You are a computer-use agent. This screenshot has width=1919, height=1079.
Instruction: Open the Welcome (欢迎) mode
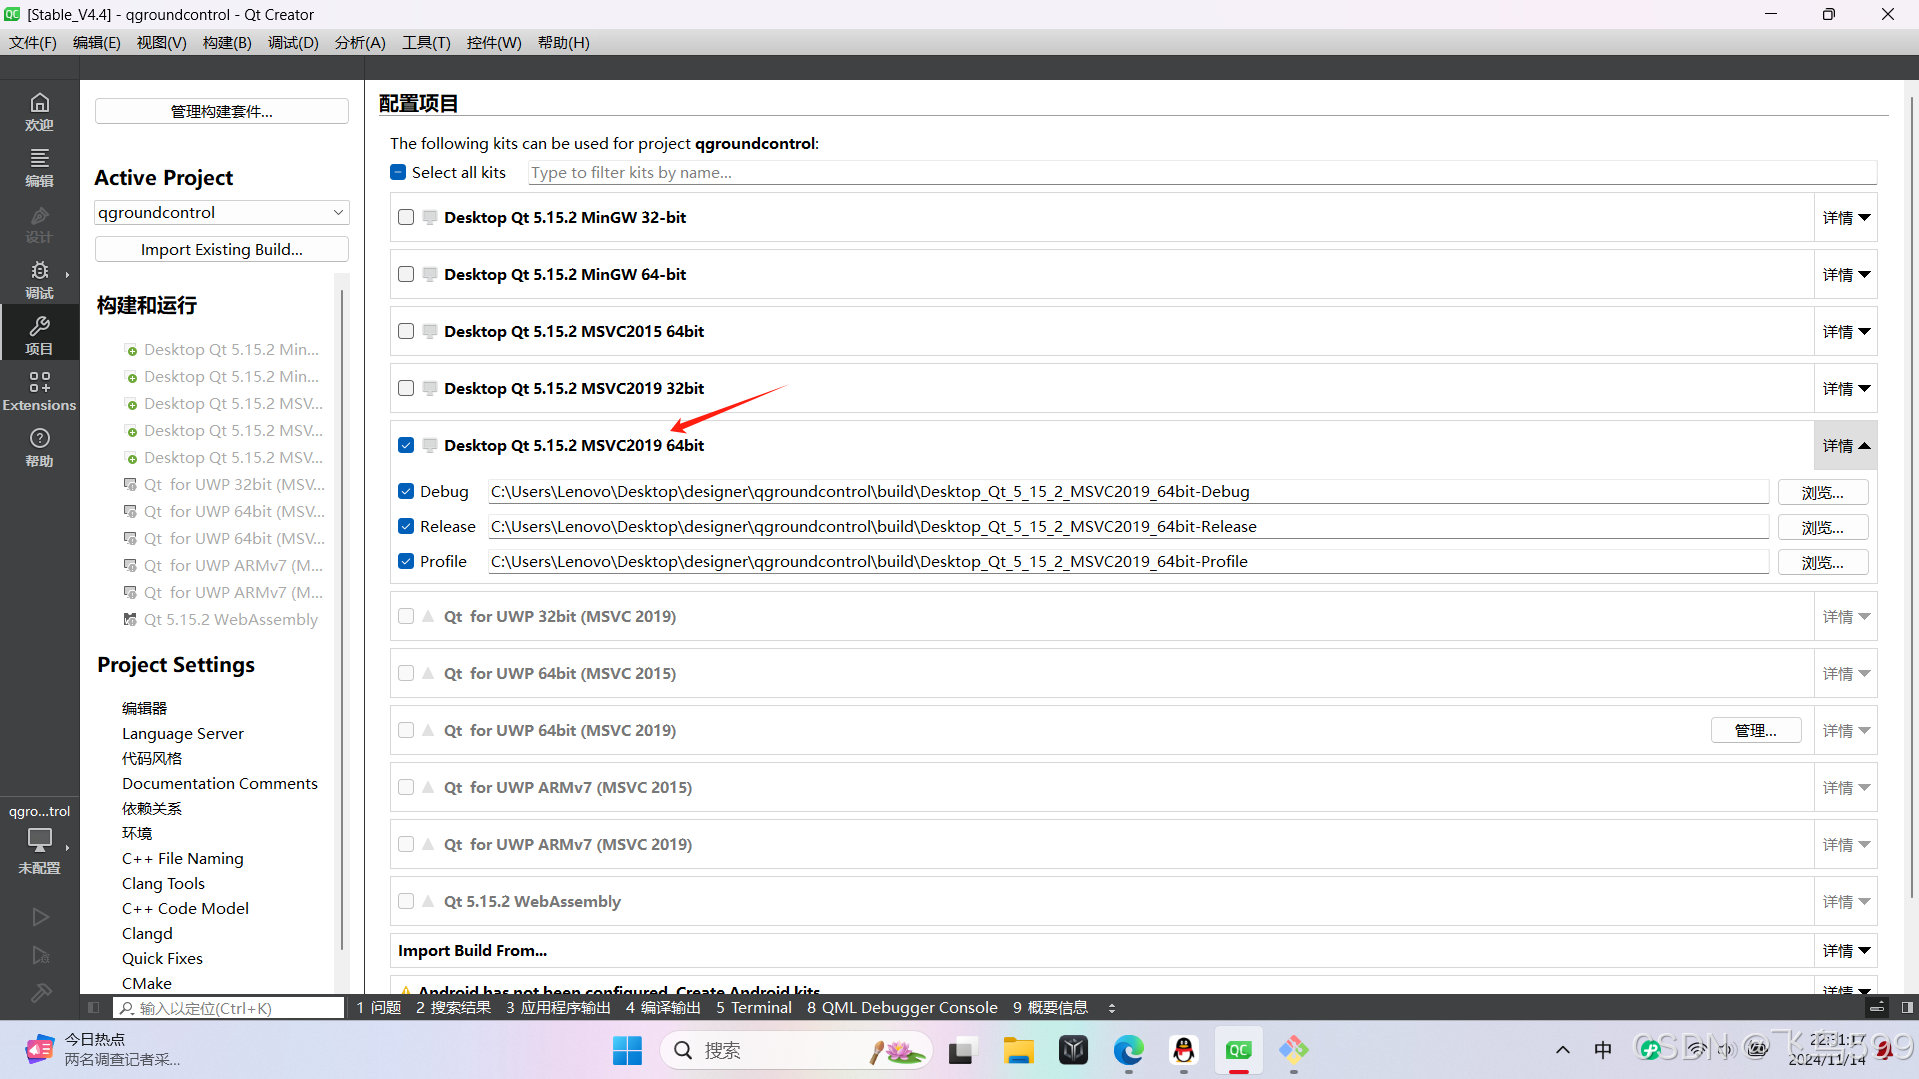pos(39,111)
